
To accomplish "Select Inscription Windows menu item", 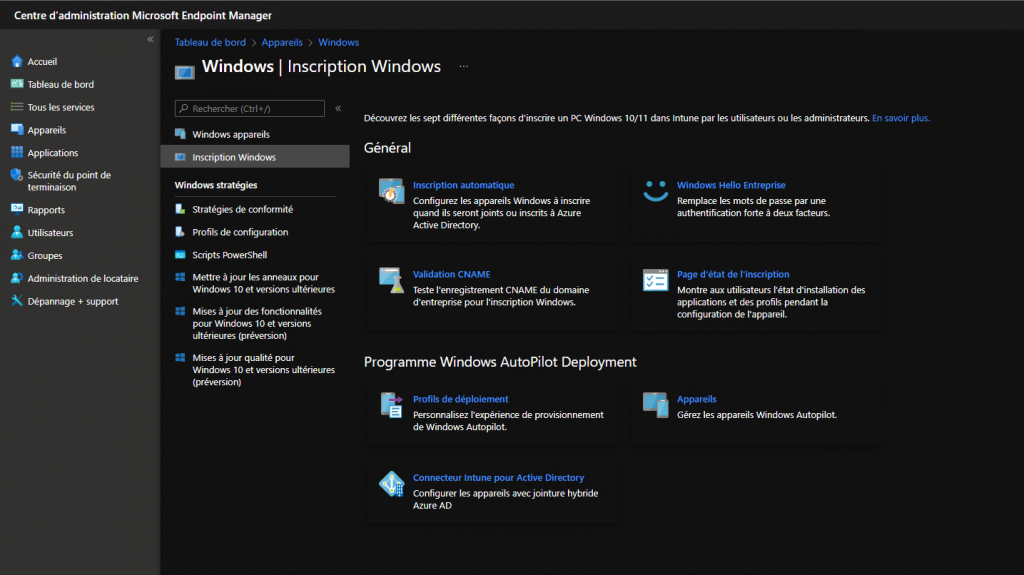I will [255, 157].
